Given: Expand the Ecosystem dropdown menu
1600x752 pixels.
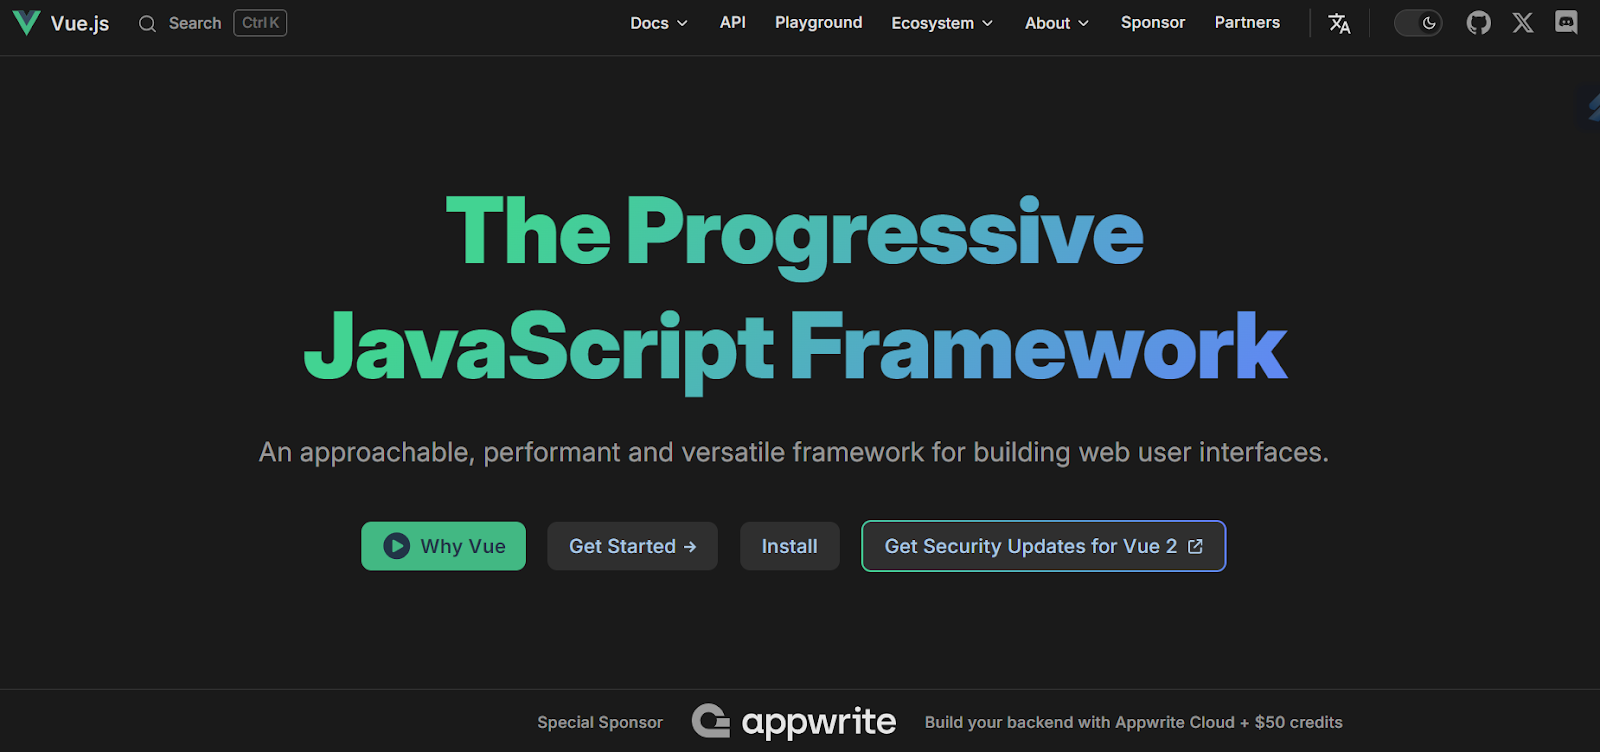Looking at the screenshot, I should click(942, 23).
